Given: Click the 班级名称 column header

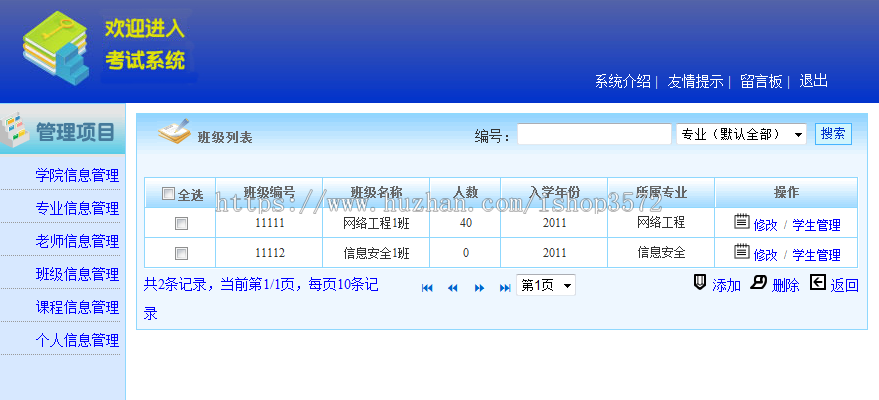Looking at the screenshot, I should pos(376,193).
